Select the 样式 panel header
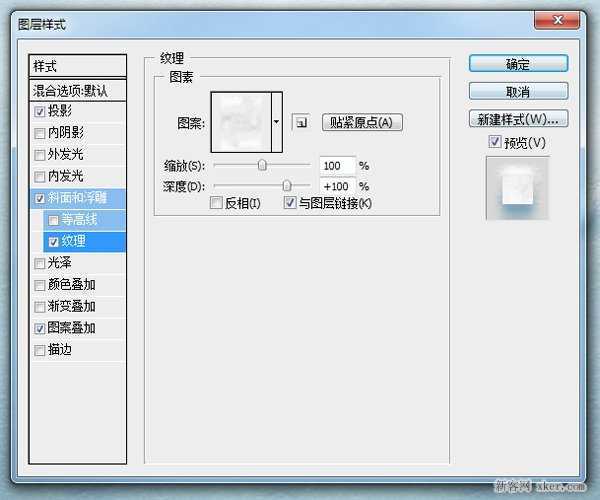The image size is (600, 500). point(77,66)
